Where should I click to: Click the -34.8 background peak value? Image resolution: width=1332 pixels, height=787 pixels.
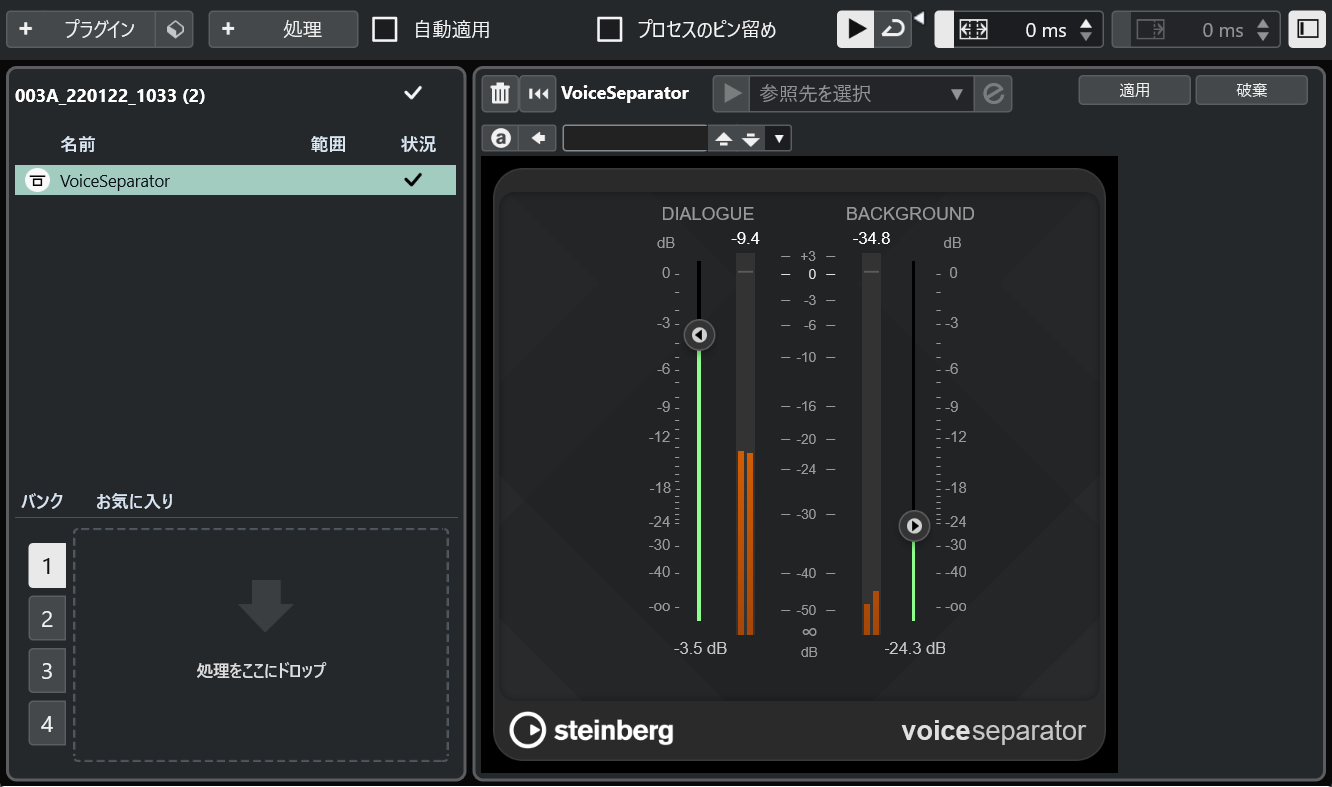(871, 238)
